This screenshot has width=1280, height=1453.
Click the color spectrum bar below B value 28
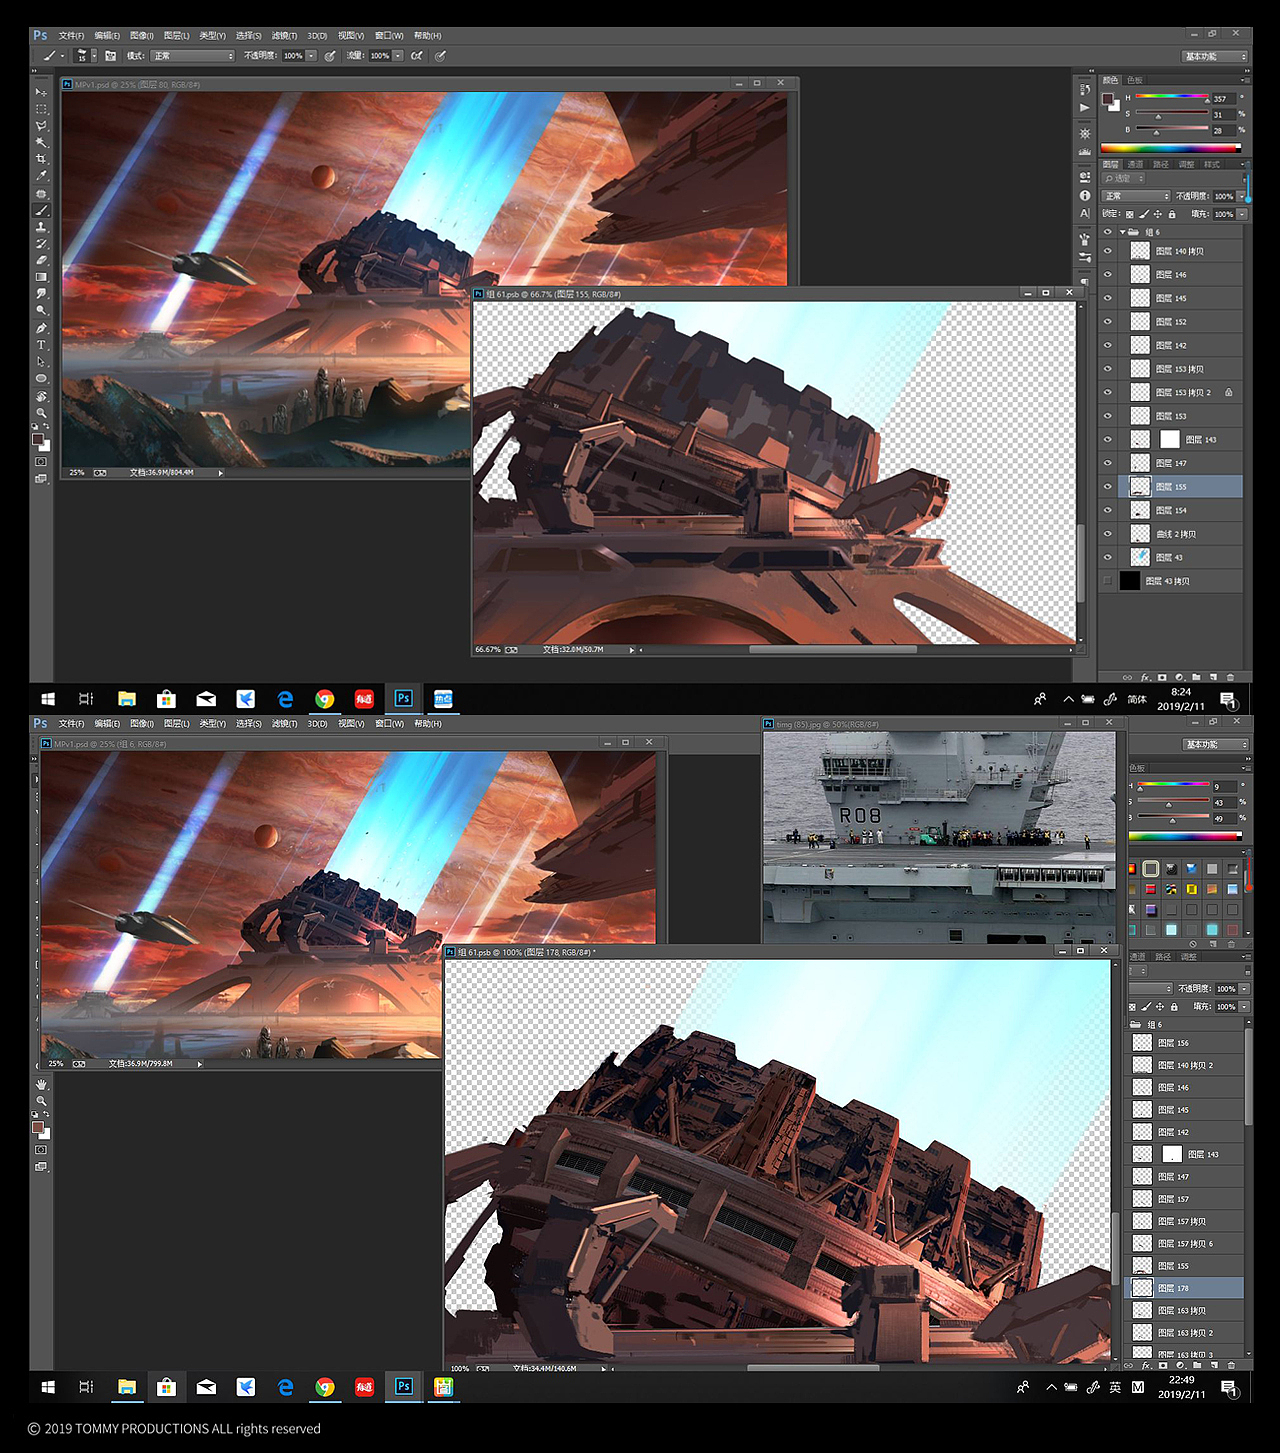(1171, 148)
